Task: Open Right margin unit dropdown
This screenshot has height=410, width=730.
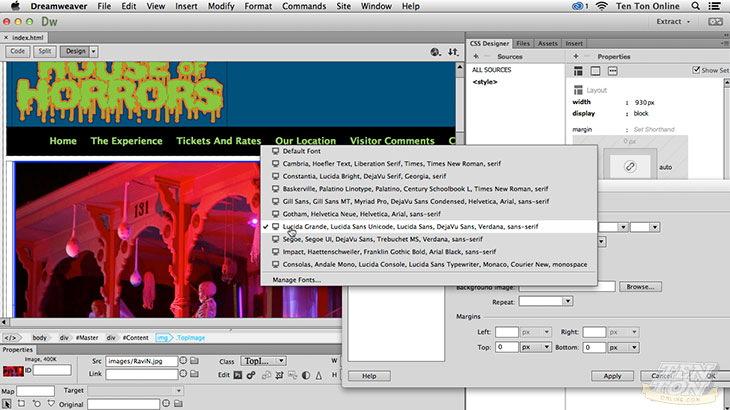Action: [x=624, y=332]
